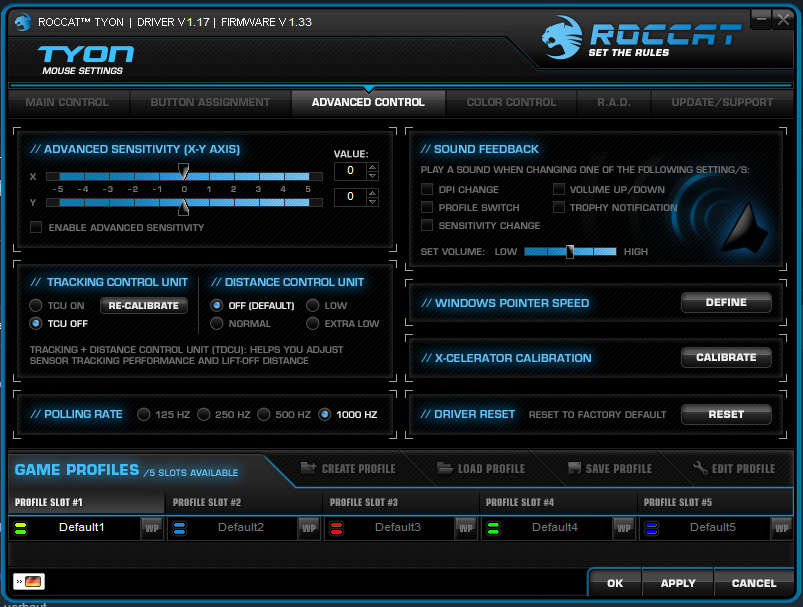
Task: Switch to the Color Control tab
Action: coord(511,102)
